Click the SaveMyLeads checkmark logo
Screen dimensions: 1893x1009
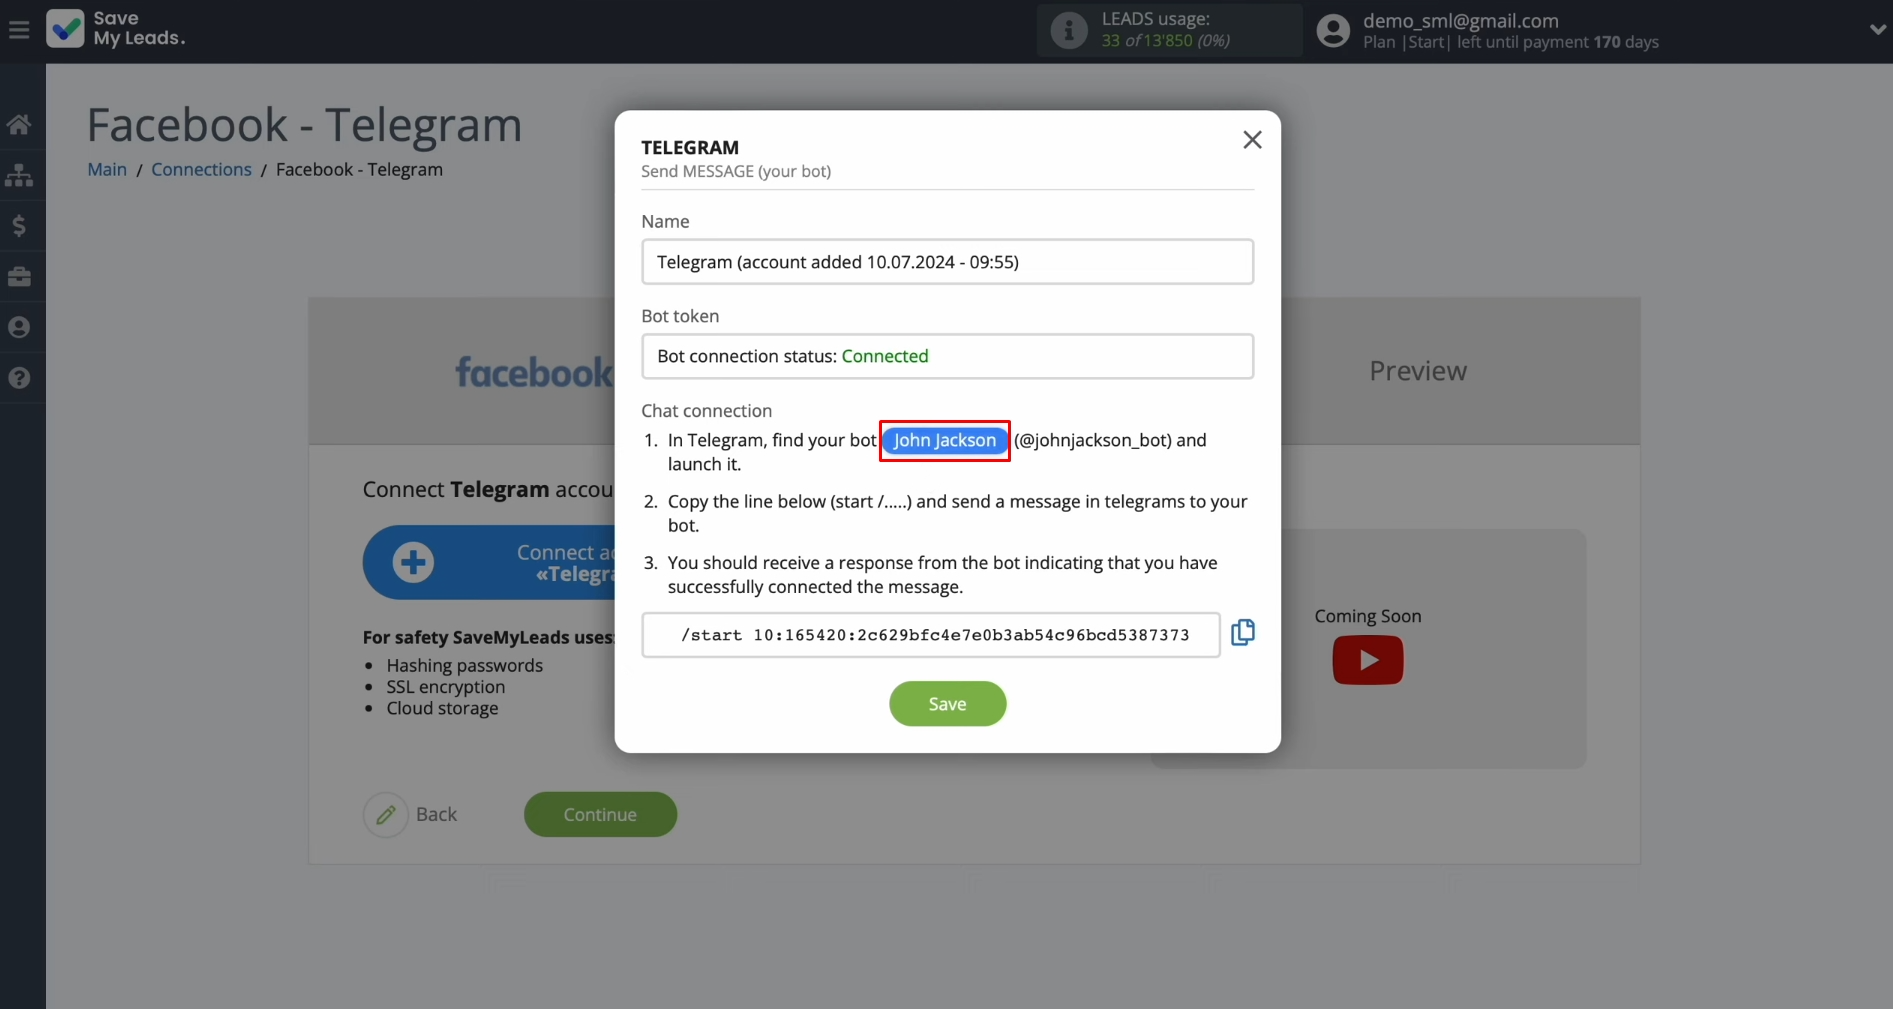point(65,29)
